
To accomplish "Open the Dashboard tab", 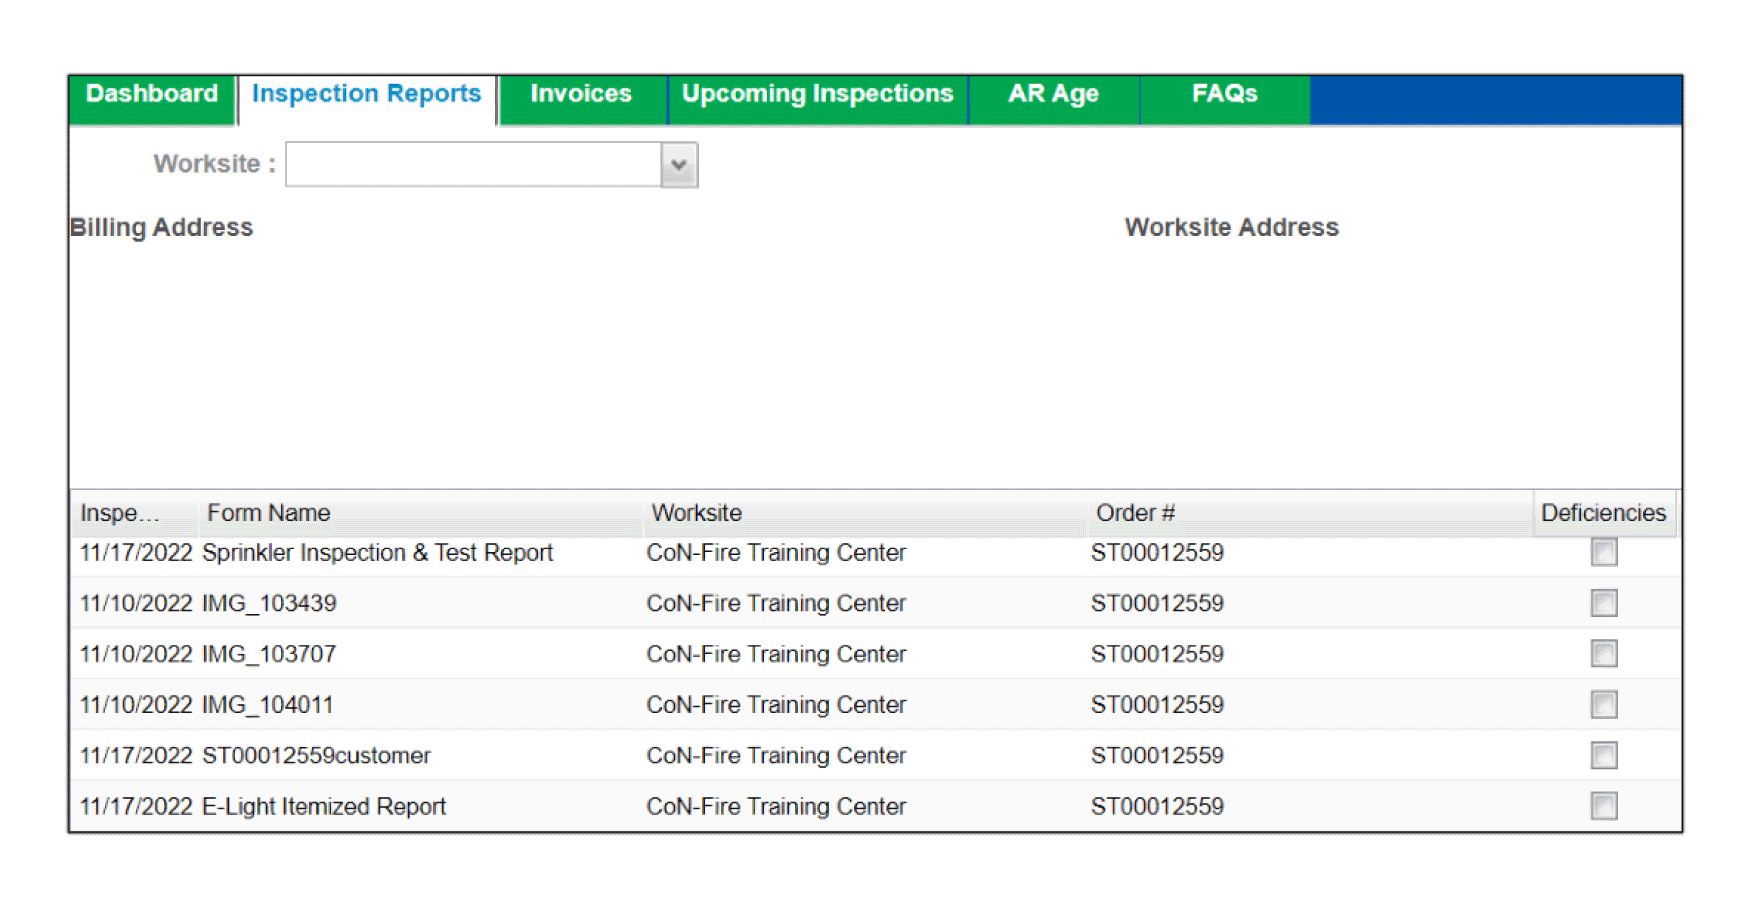I will (152, 95).
